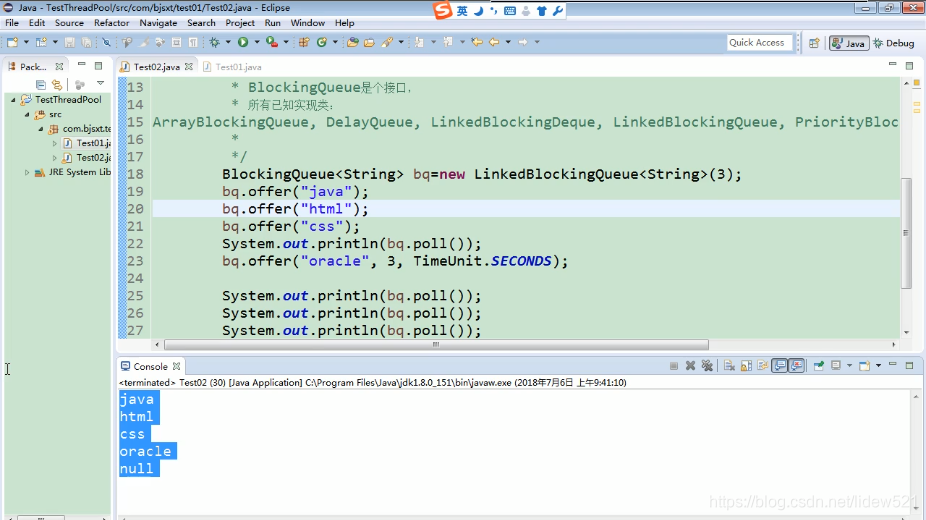Minimize the Package Explorer view

81,64
